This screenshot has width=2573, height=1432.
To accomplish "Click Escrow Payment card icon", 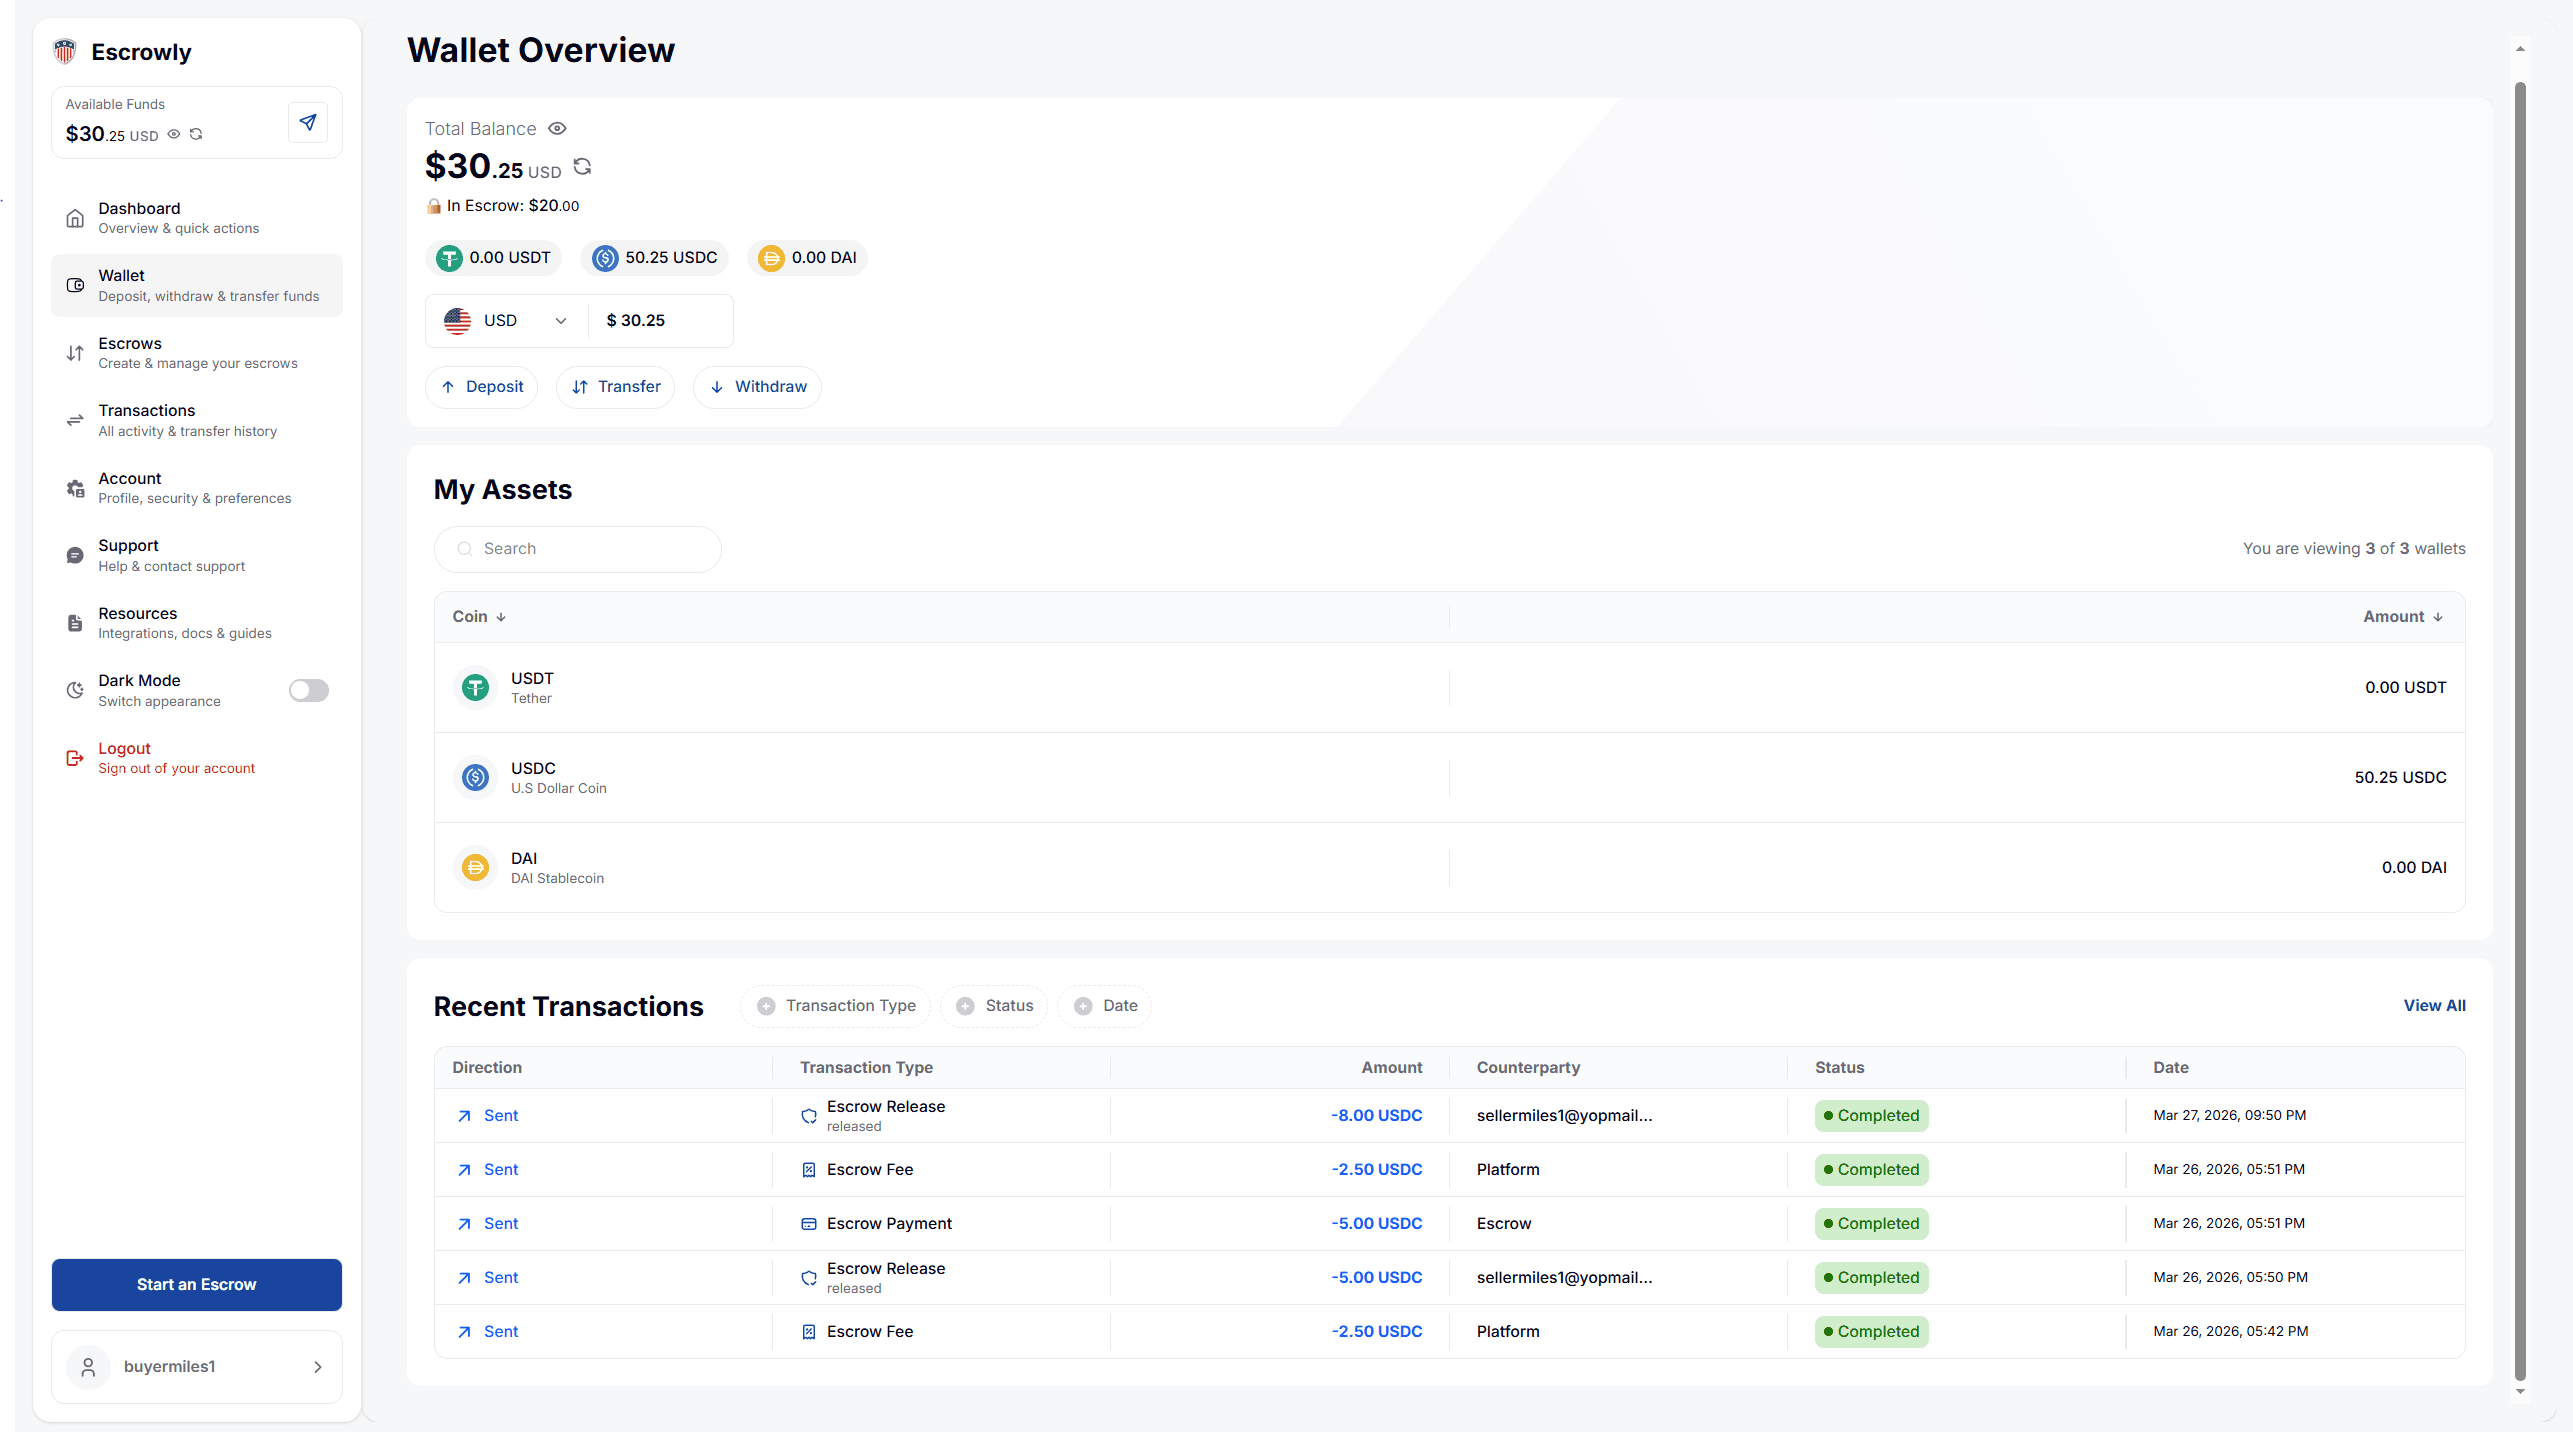I will click(x=809, y=1224).
